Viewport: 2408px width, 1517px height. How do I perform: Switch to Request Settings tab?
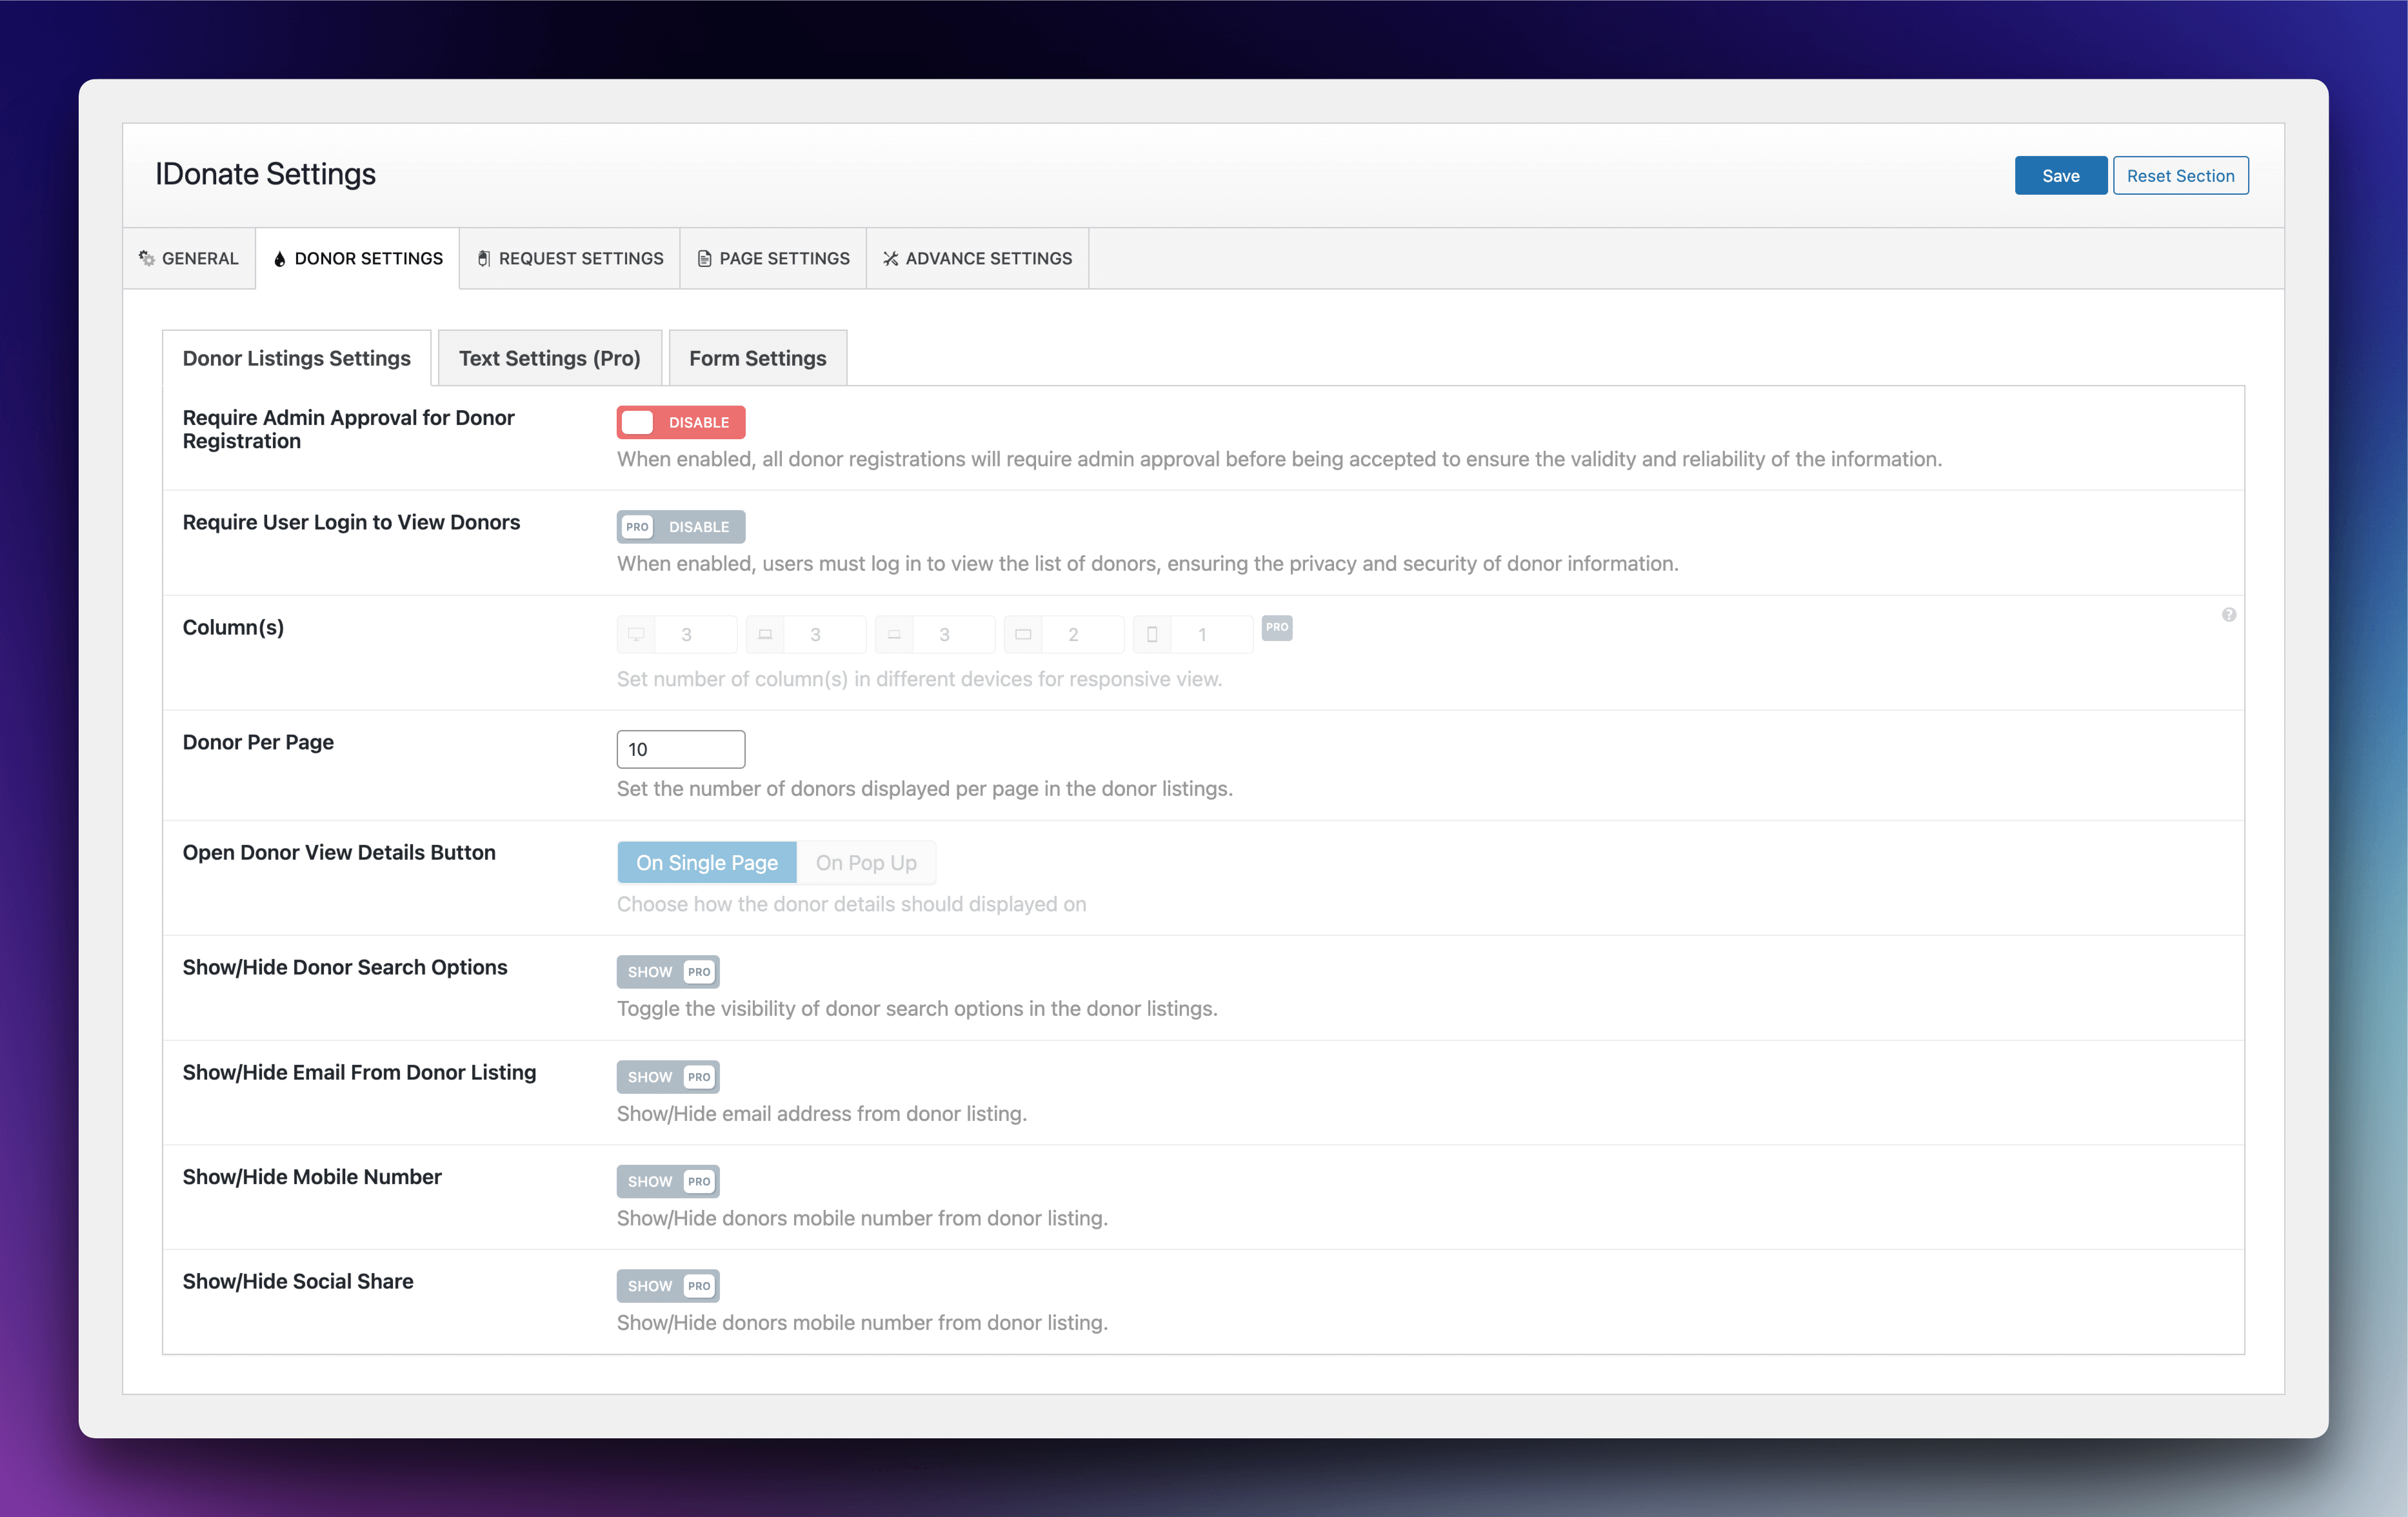(570, 259)
